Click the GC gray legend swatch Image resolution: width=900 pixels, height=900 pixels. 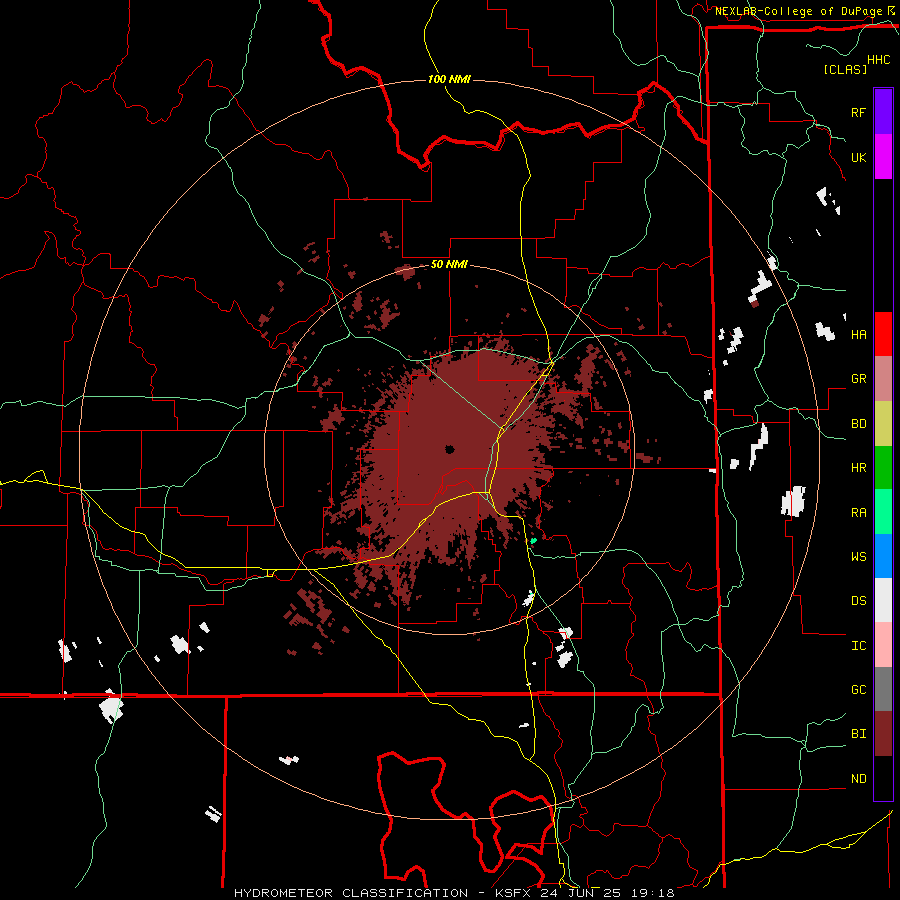883,689
